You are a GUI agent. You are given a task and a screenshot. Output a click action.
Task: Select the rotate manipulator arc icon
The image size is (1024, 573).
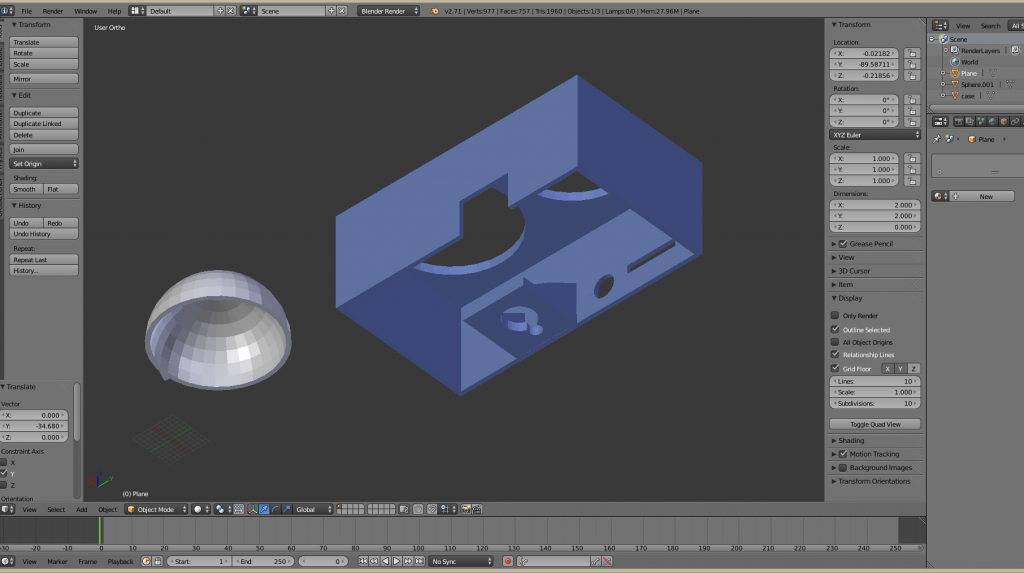tap(275, 509)
